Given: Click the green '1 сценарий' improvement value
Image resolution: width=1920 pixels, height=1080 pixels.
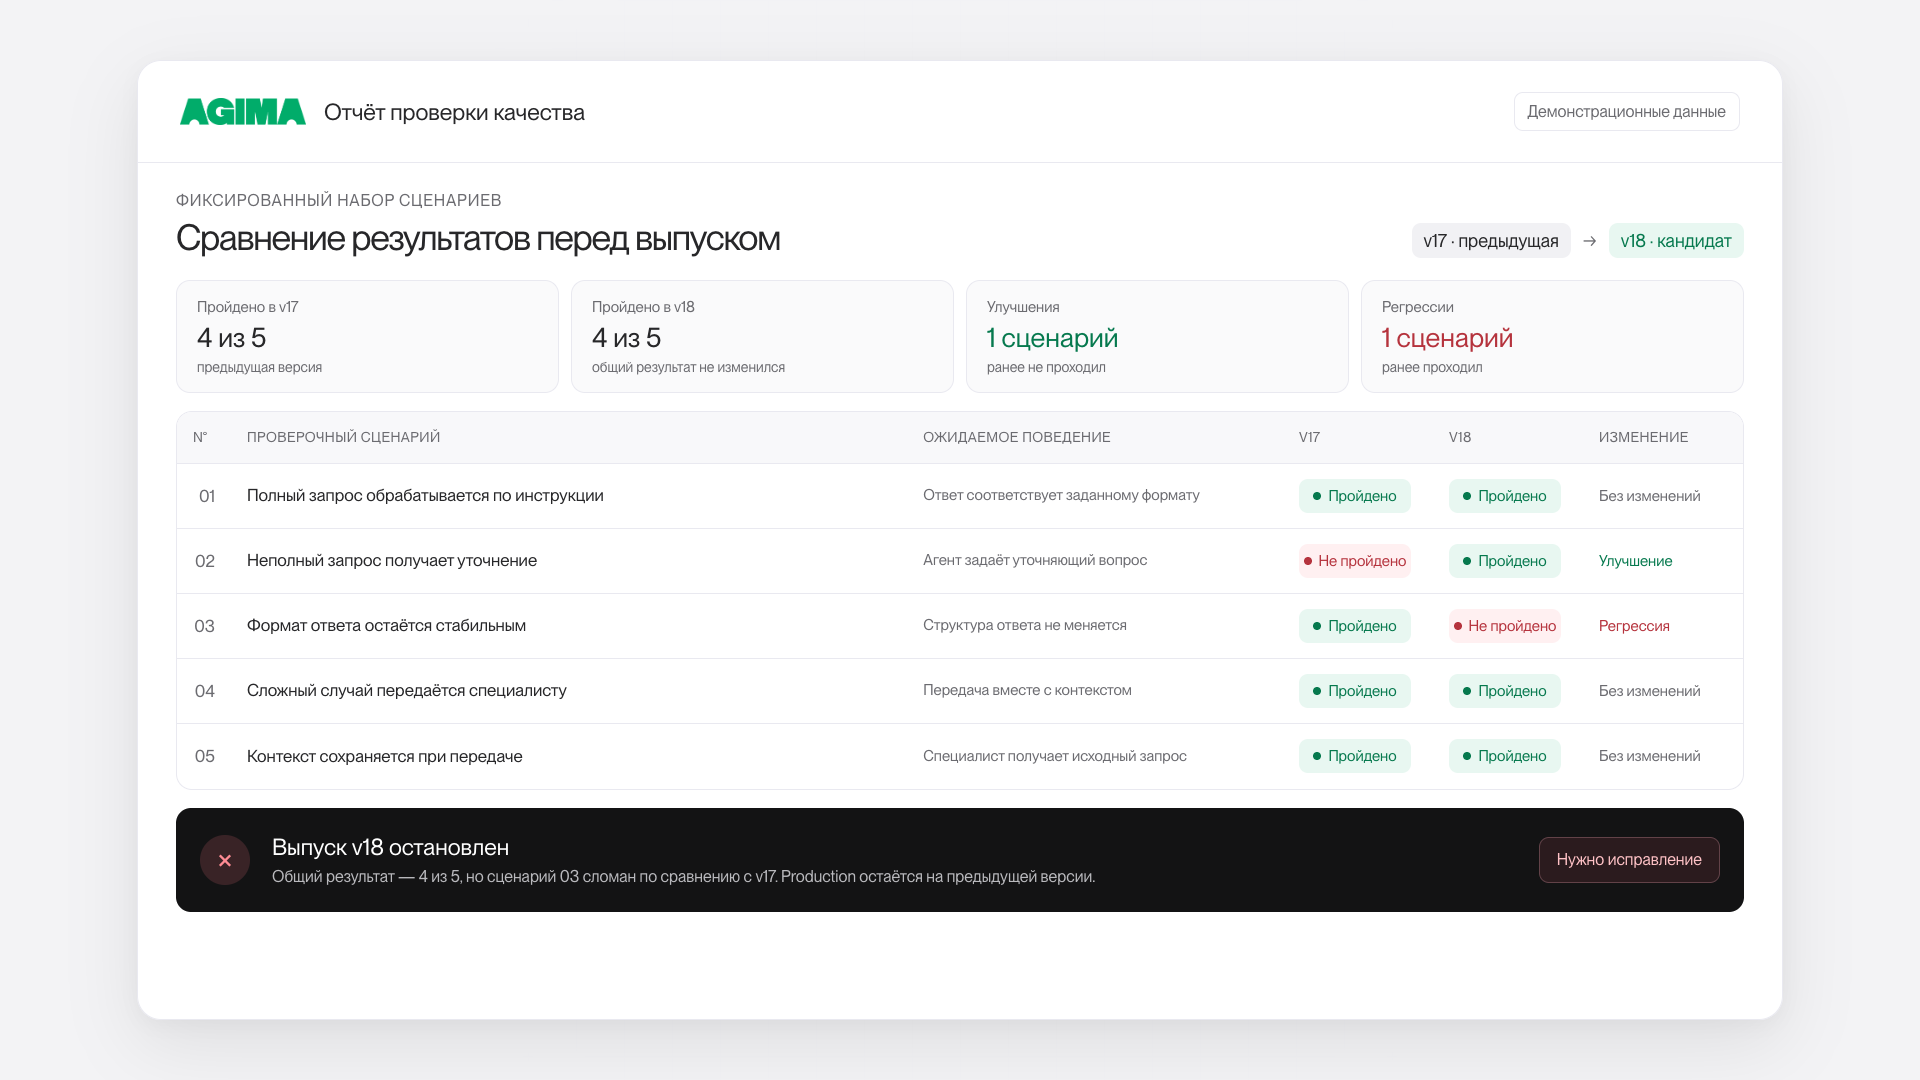Looking at the screenshot, I should 1052,338.
